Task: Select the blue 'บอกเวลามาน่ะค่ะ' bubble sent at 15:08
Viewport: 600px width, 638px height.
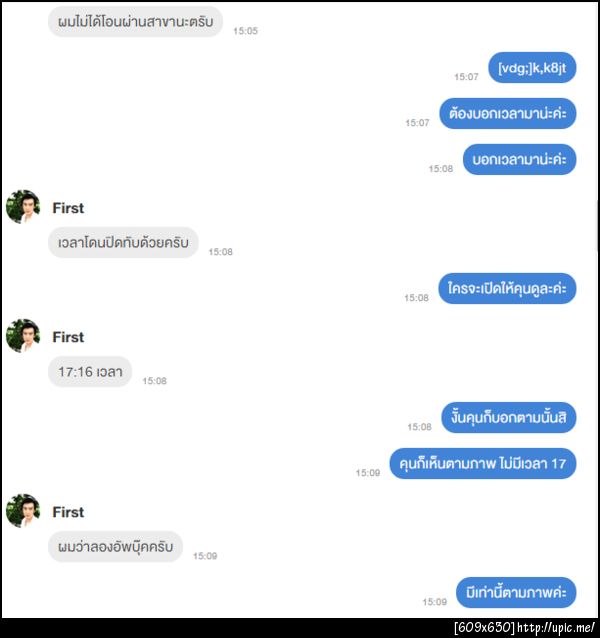Action: point(519,160)
